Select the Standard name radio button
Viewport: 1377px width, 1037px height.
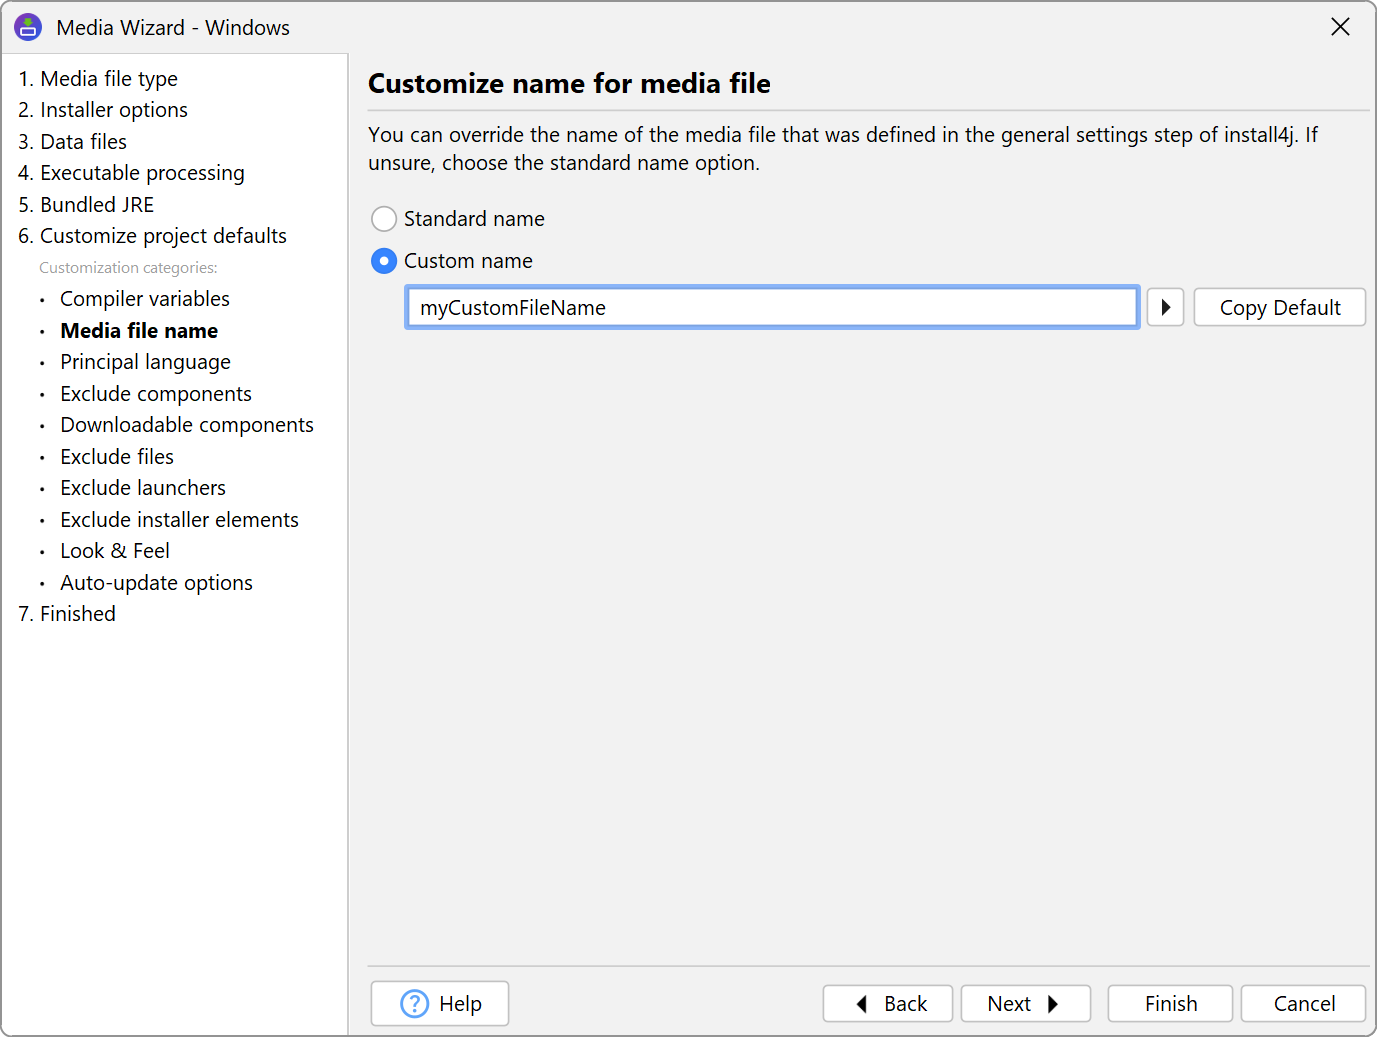[x=384, y=219]
